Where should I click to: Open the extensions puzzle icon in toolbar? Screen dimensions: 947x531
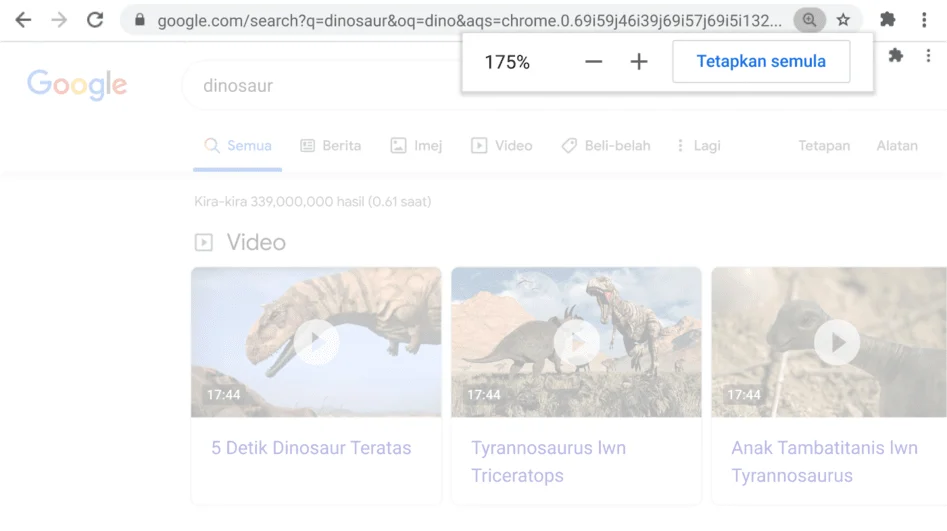click(887, 20)
